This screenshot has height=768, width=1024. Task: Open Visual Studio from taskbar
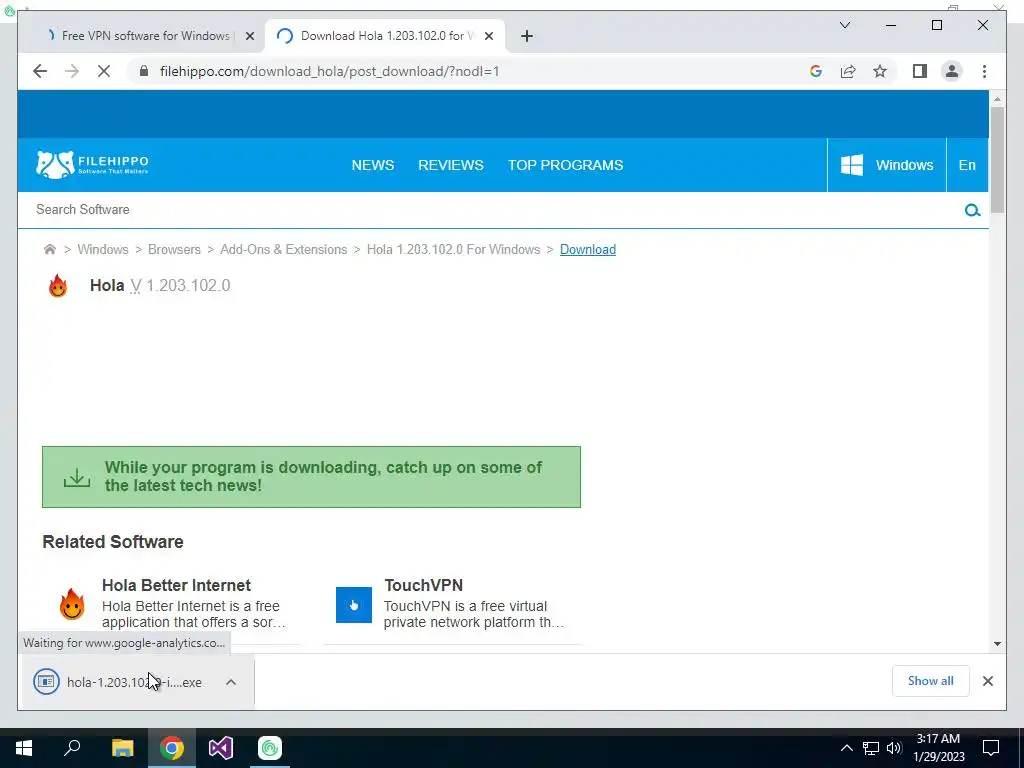coord(221,748)
